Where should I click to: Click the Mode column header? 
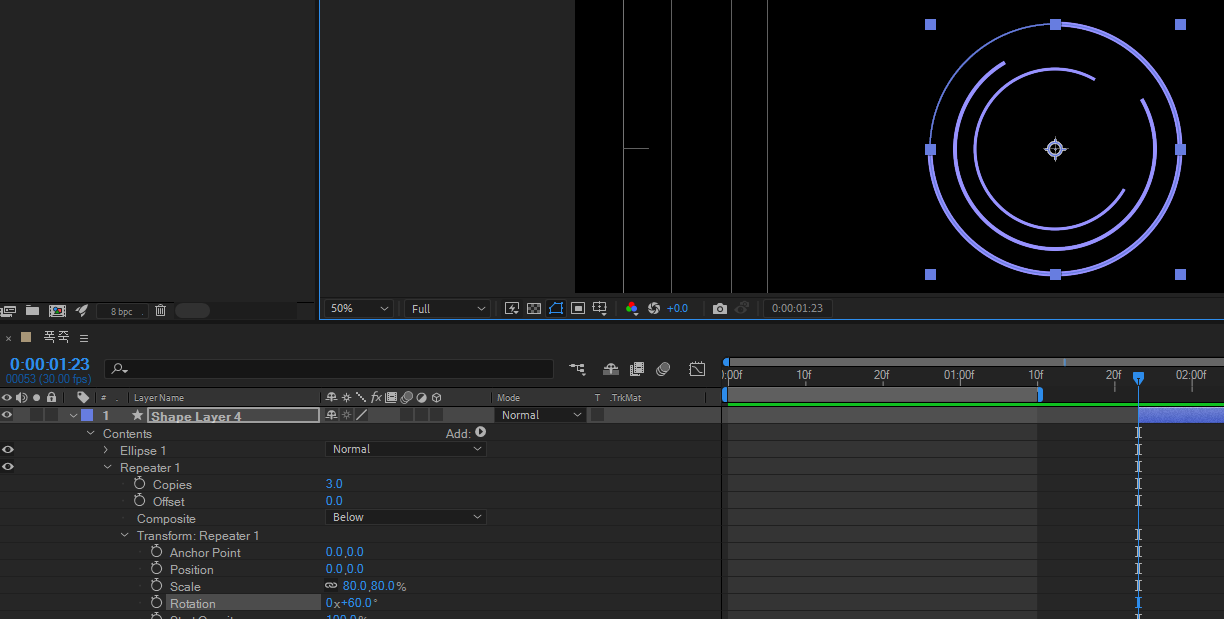pyautogui.click(x=509, y=398)
